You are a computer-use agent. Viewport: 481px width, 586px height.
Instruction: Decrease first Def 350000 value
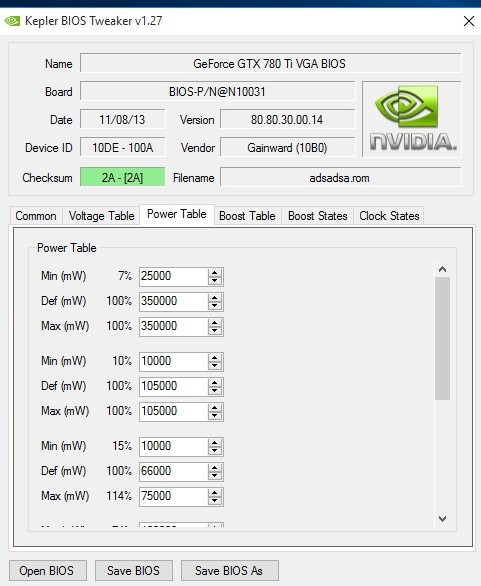[x=215, y=306]
